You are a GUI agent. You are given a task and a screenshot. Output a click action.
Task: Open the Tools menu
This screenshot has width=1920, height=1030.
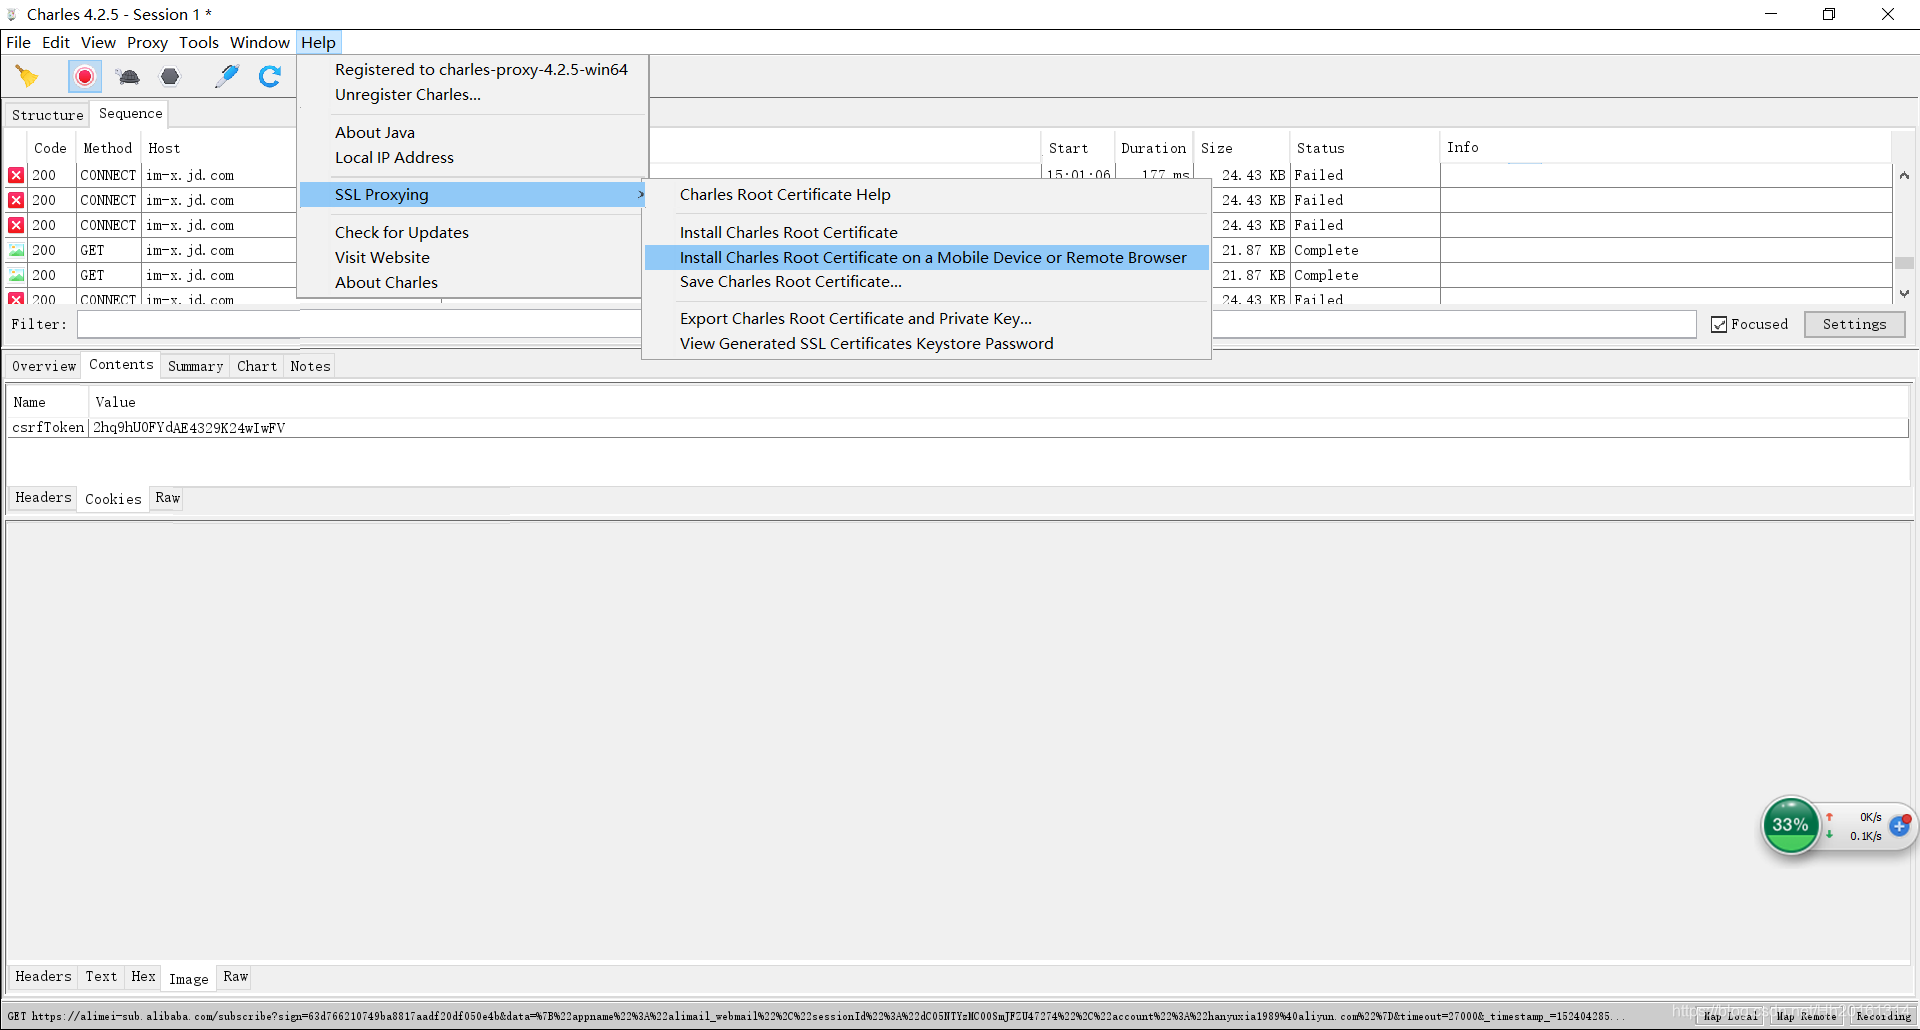199,42
